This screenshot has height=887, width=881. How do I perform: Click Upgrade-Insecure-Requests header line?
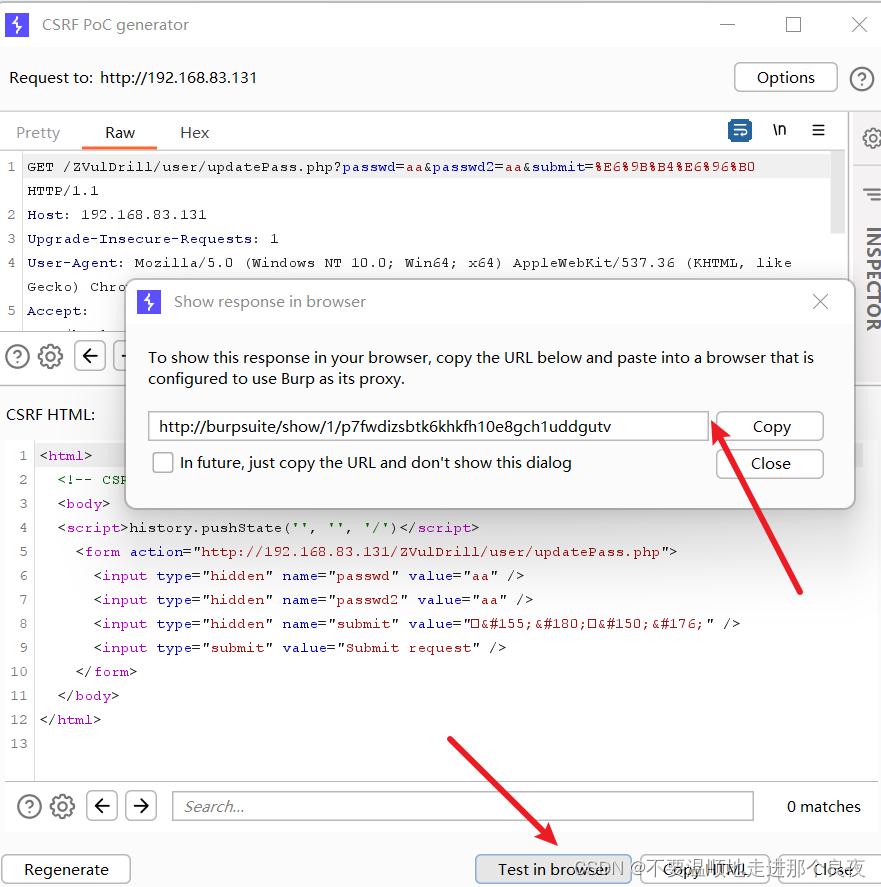click(153, 239)
